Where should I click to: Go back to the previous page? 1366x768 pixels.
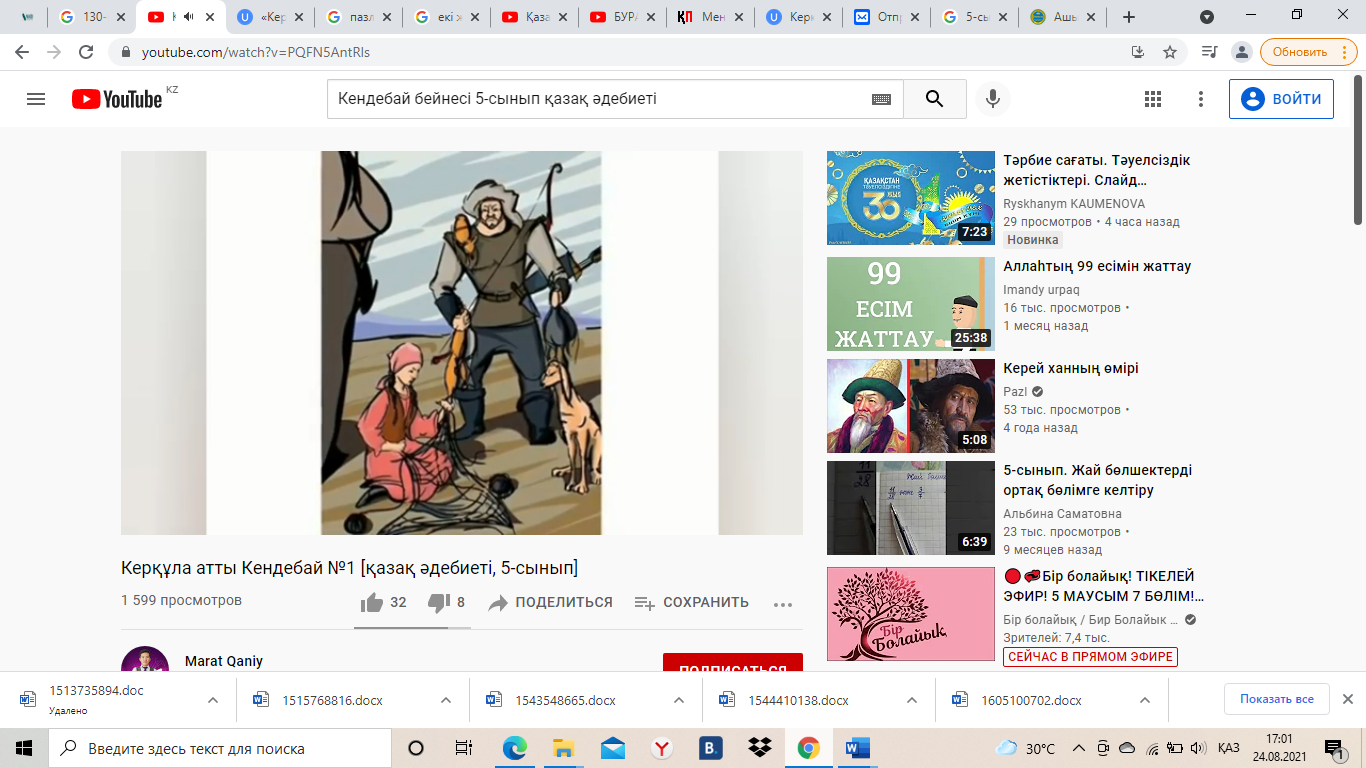pos(22,52)
